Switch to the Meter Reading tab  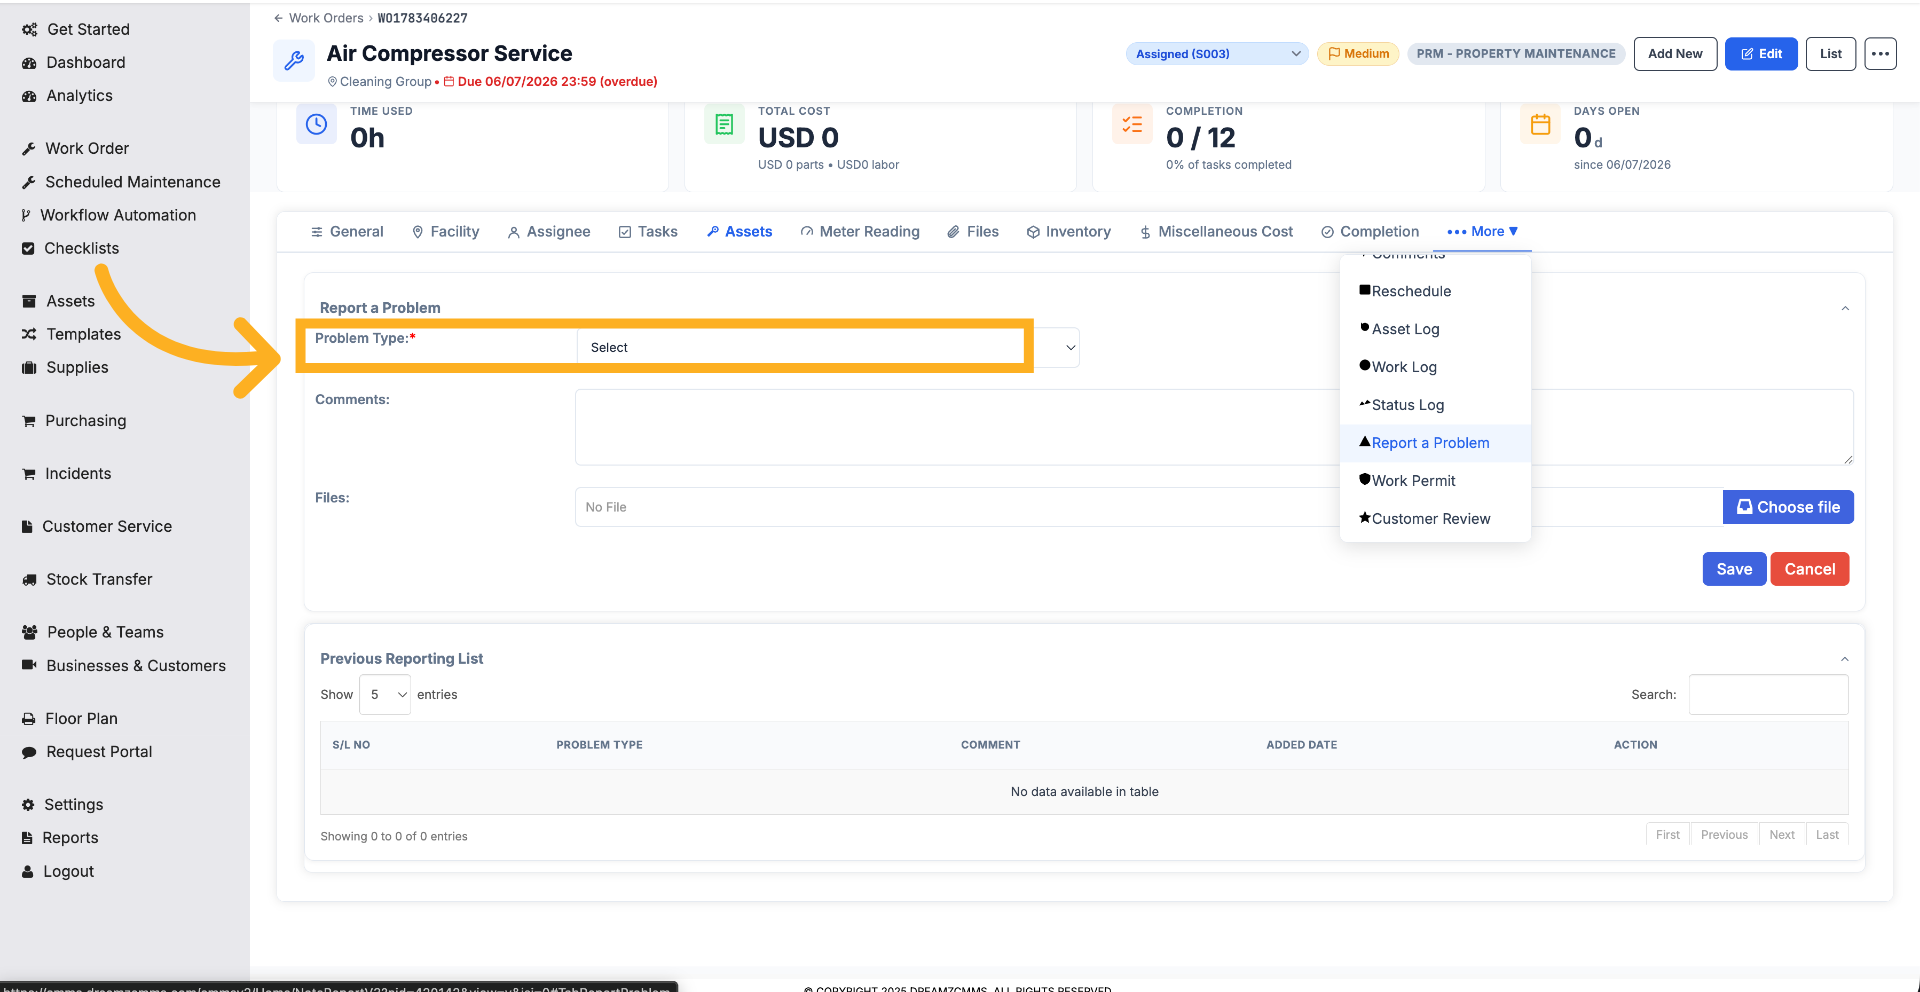tap(860, 232)
